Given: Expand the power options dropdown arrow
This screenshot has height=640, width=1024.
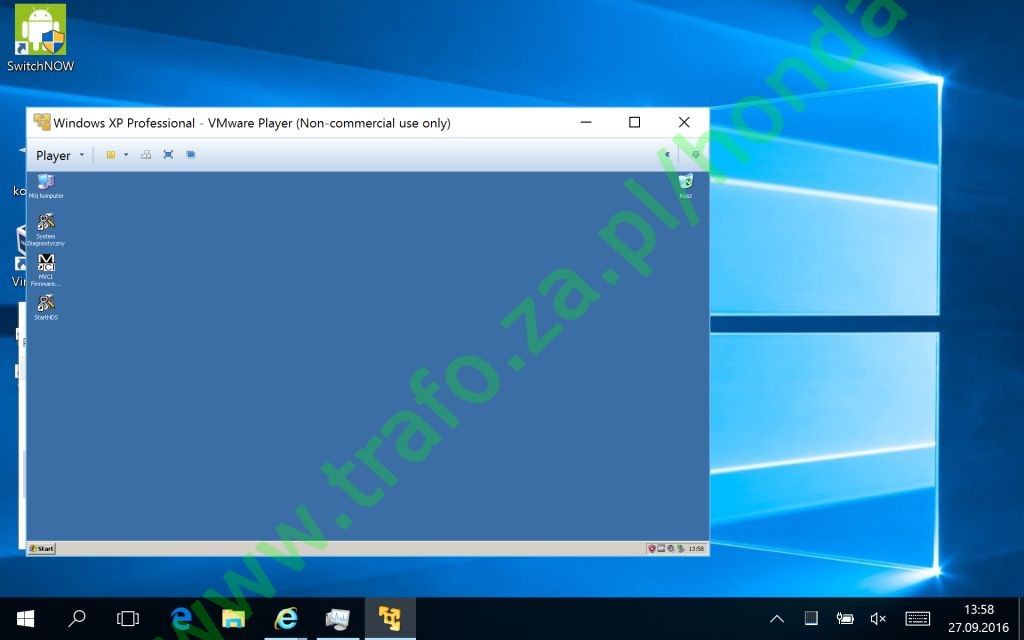Looking at the screenshot, I should click(126, 155).
